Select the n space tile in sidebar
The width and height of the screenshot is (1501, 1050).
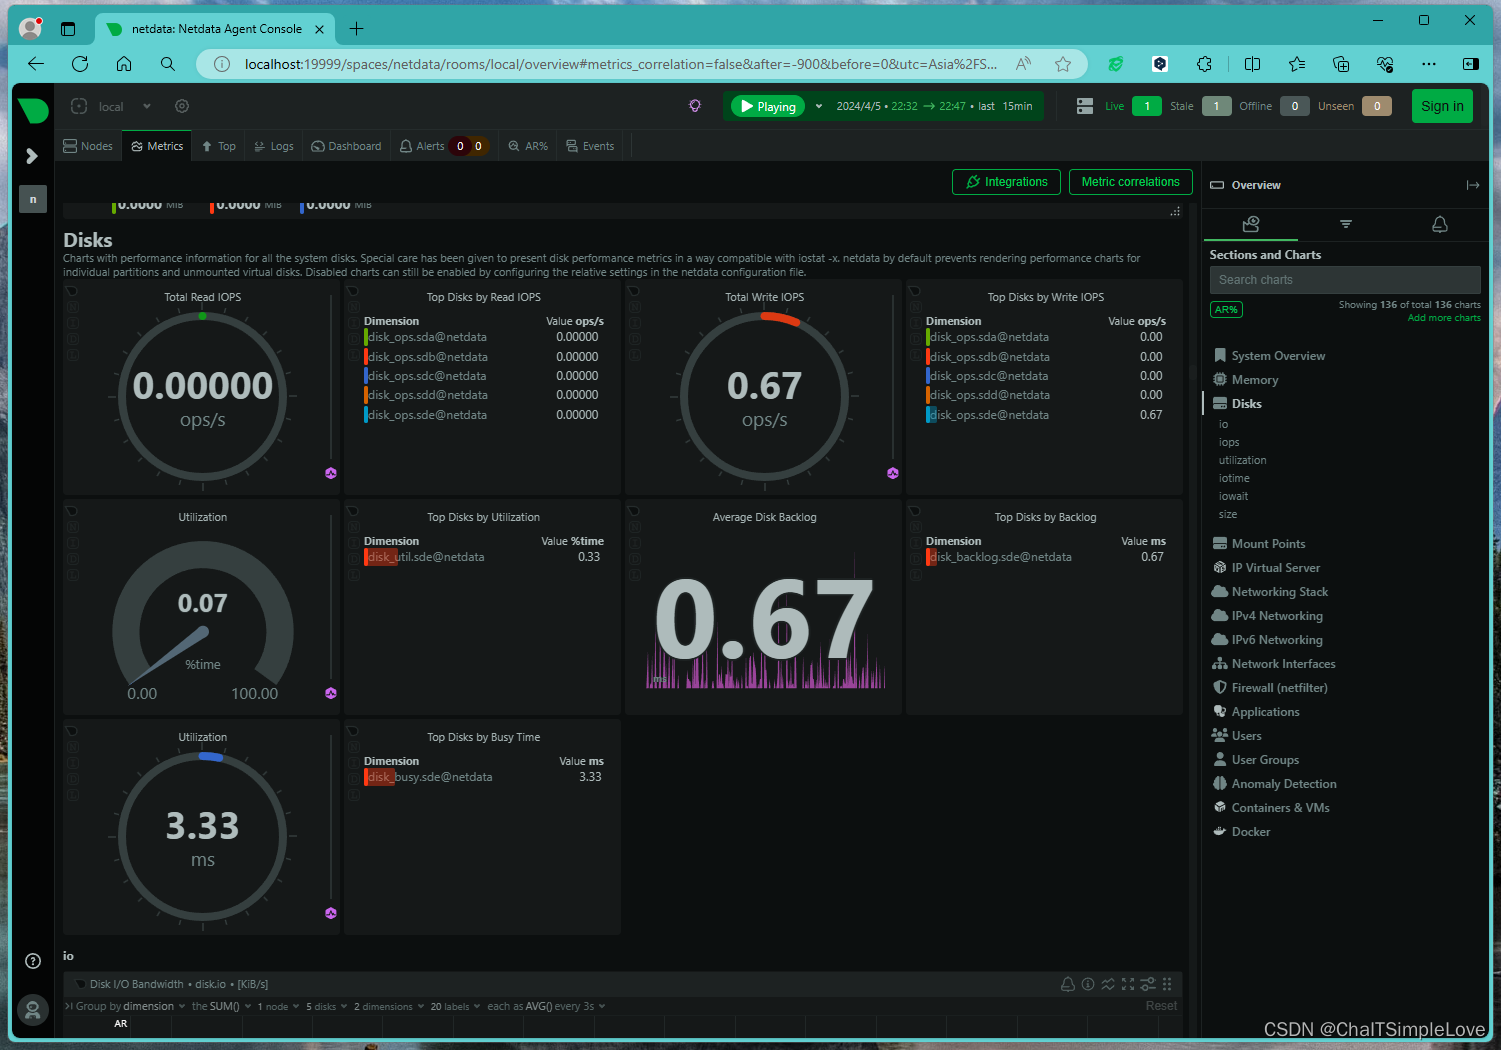[33, 199]
